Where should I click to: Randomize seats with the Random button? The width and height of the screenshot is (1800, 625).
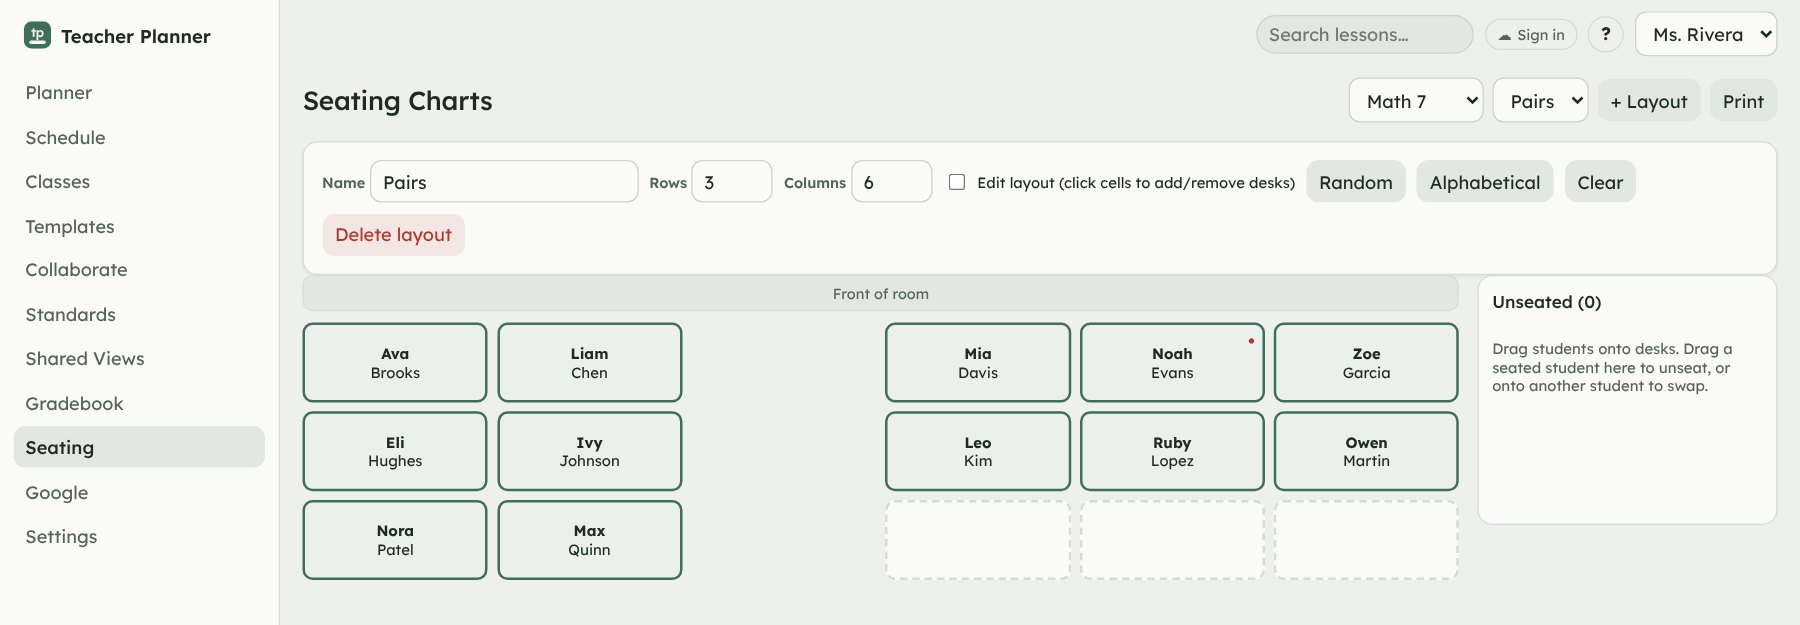(1356, 182)
